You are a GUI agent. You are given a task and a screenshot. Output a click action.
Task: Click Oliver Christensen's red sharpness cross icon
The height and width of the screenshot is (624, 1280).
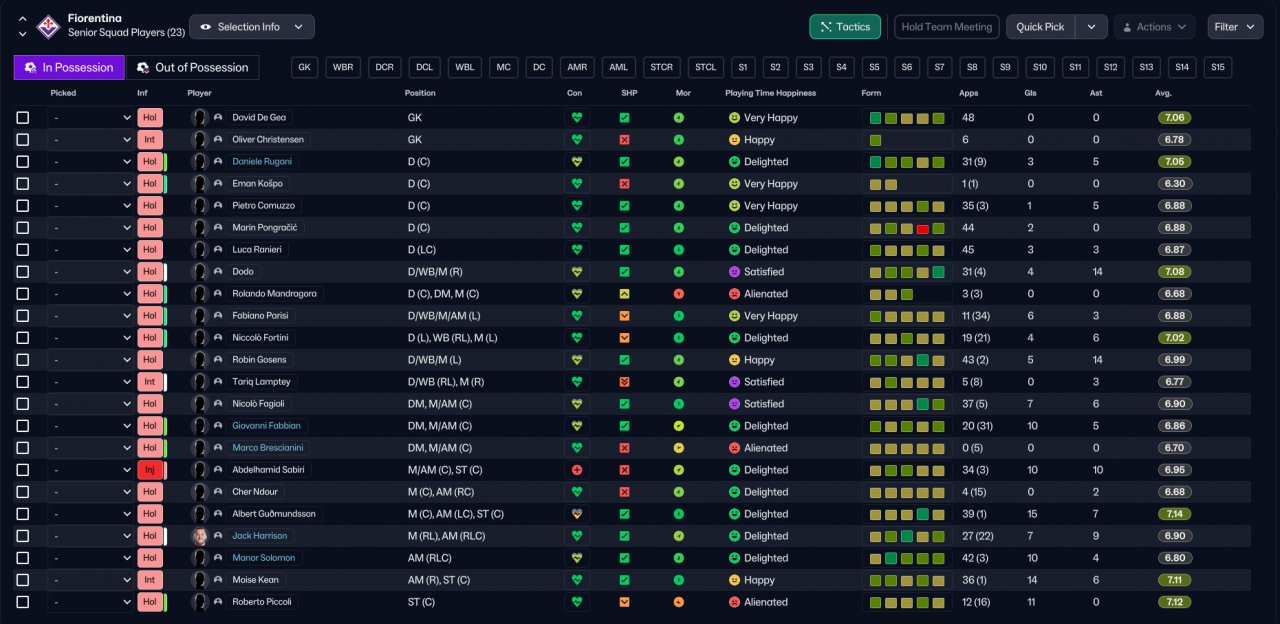point(624,139)
